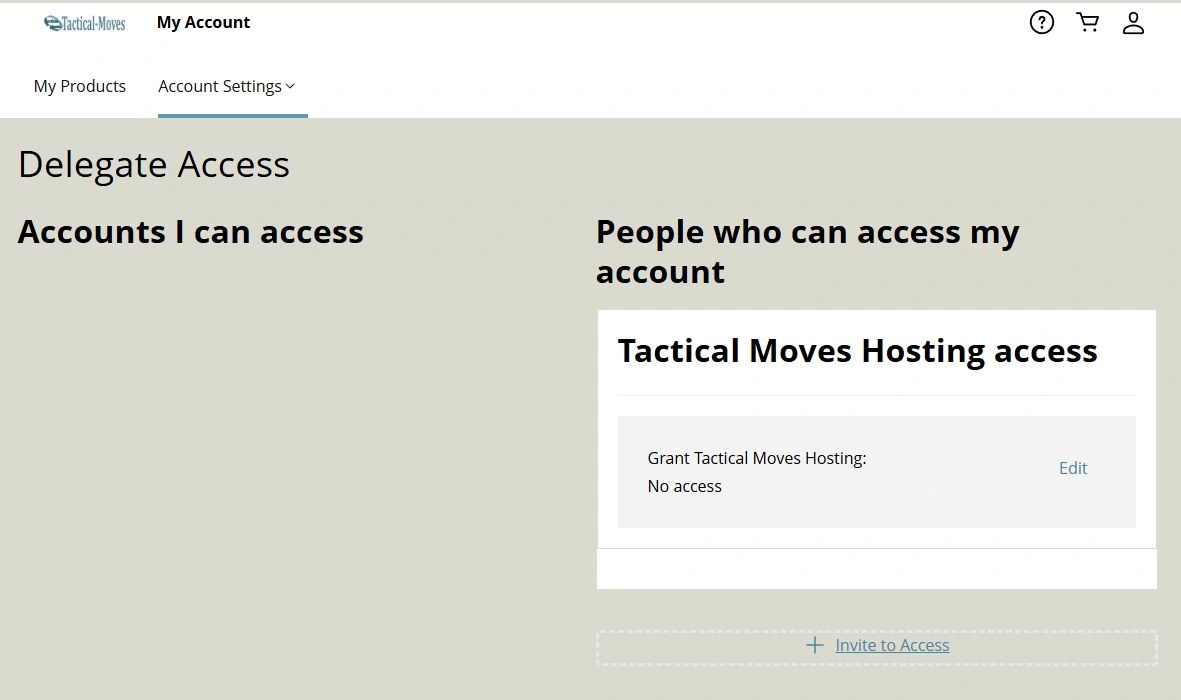Click the People who can access my account heading

point(807,251)
